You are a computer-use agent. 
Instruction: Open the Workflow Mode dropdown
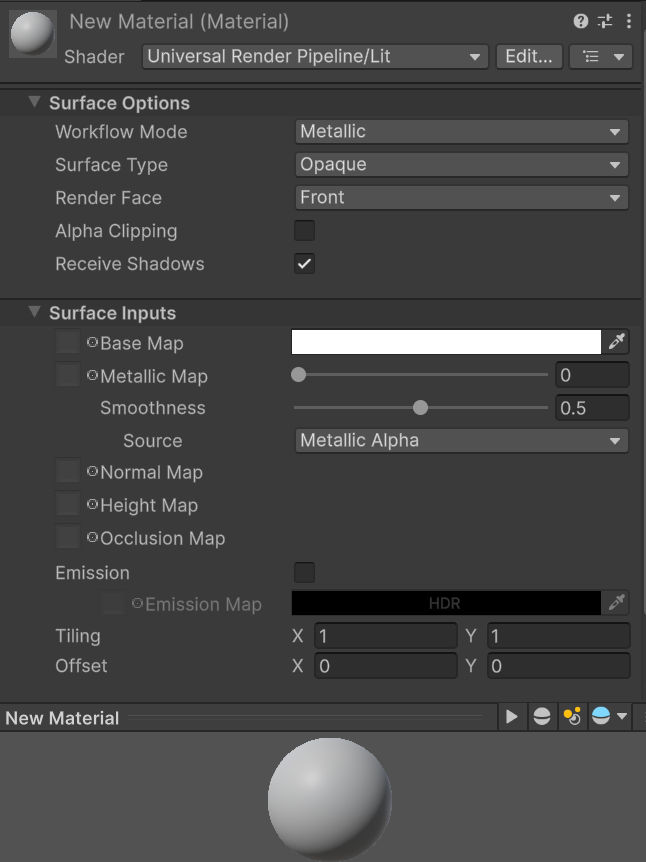point(461,132)
